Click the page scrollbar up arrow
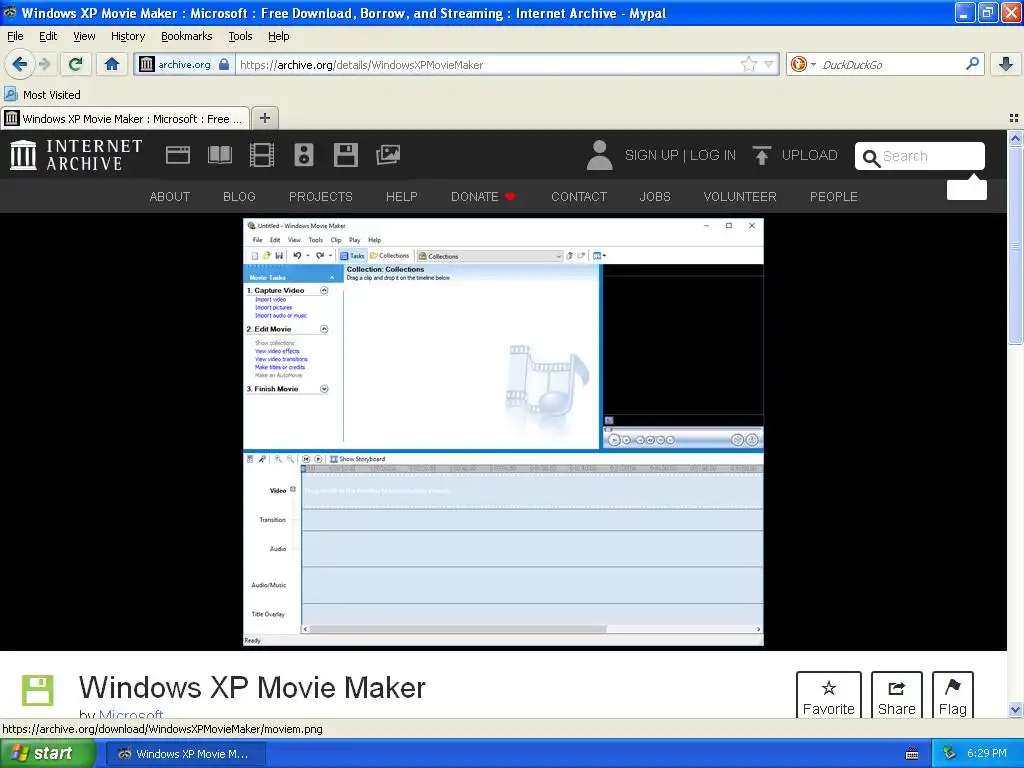This screenshot has height=768, width=1024. pos(1015,138)
